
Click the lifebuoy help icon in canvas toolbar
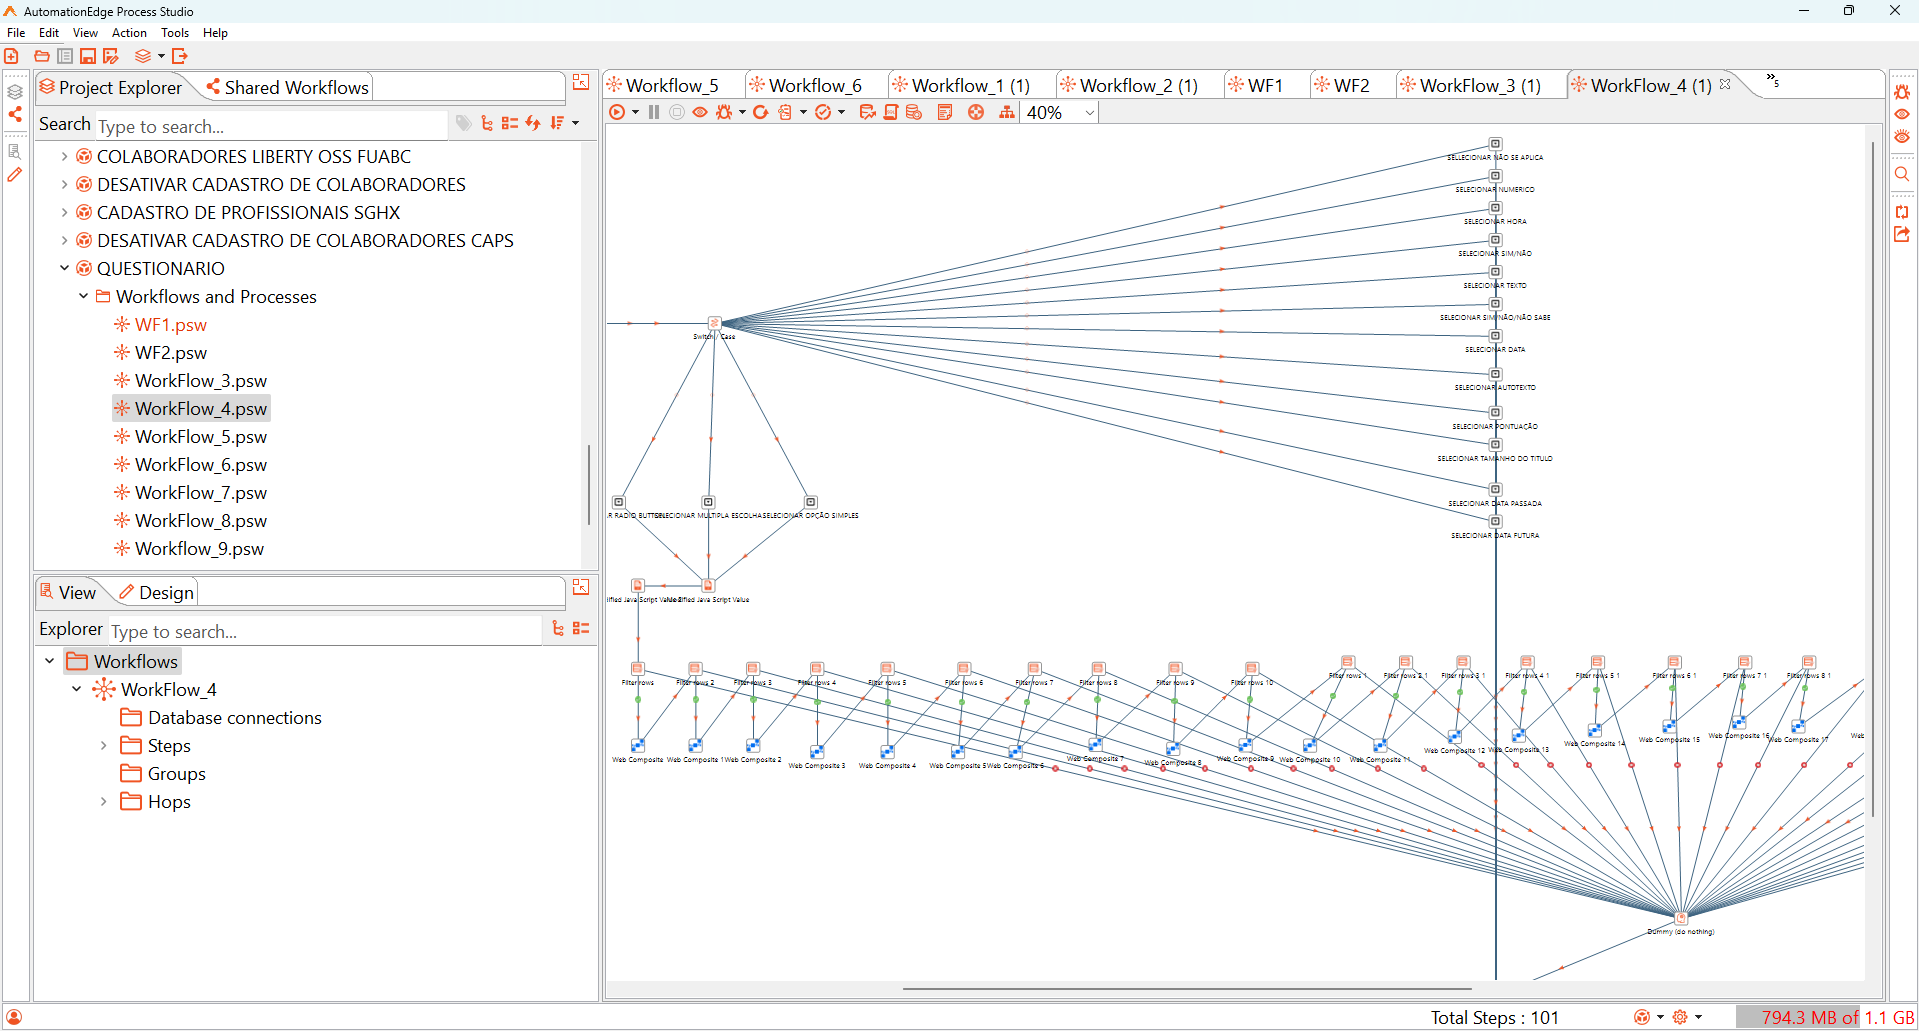[976, 112]
